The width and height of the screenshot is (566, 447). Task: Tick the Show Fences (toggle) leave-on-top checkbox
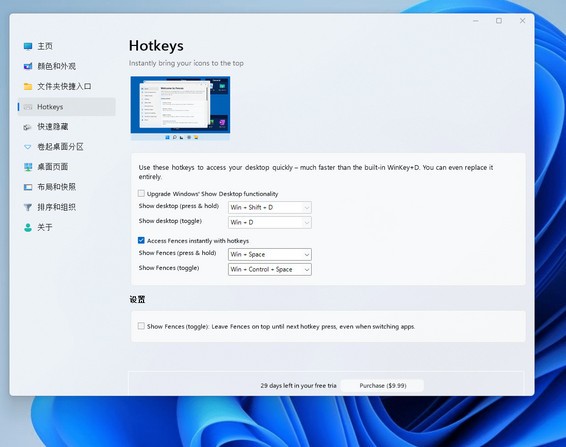[141, 326]
